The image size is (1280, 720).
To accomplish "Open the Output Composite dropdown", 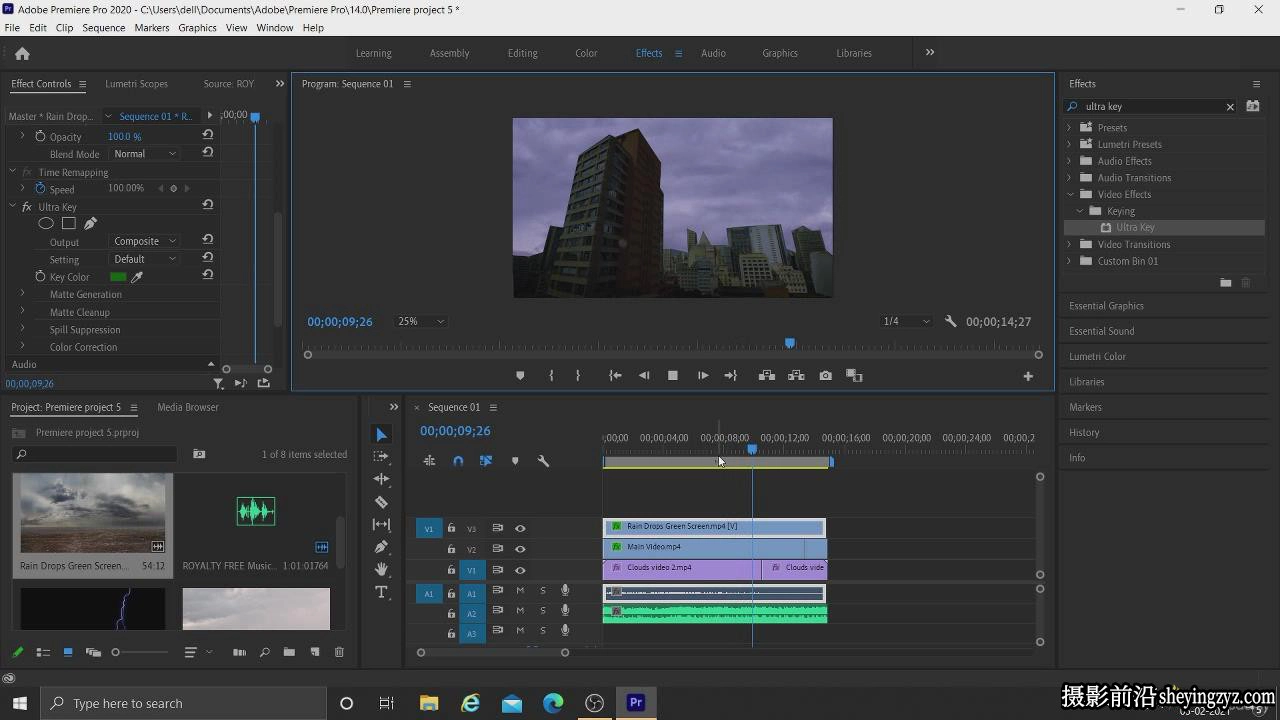I will (144, 241).
